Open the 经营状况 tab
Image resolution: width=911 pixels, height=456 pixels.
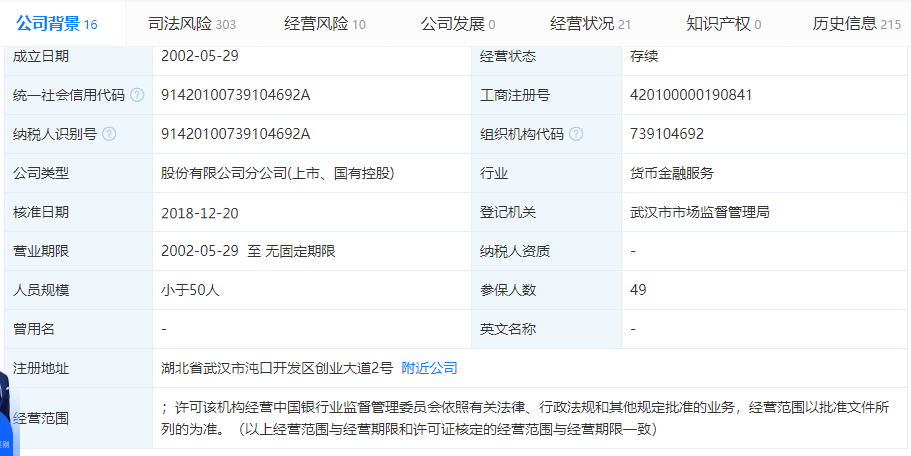pos(590,23)
